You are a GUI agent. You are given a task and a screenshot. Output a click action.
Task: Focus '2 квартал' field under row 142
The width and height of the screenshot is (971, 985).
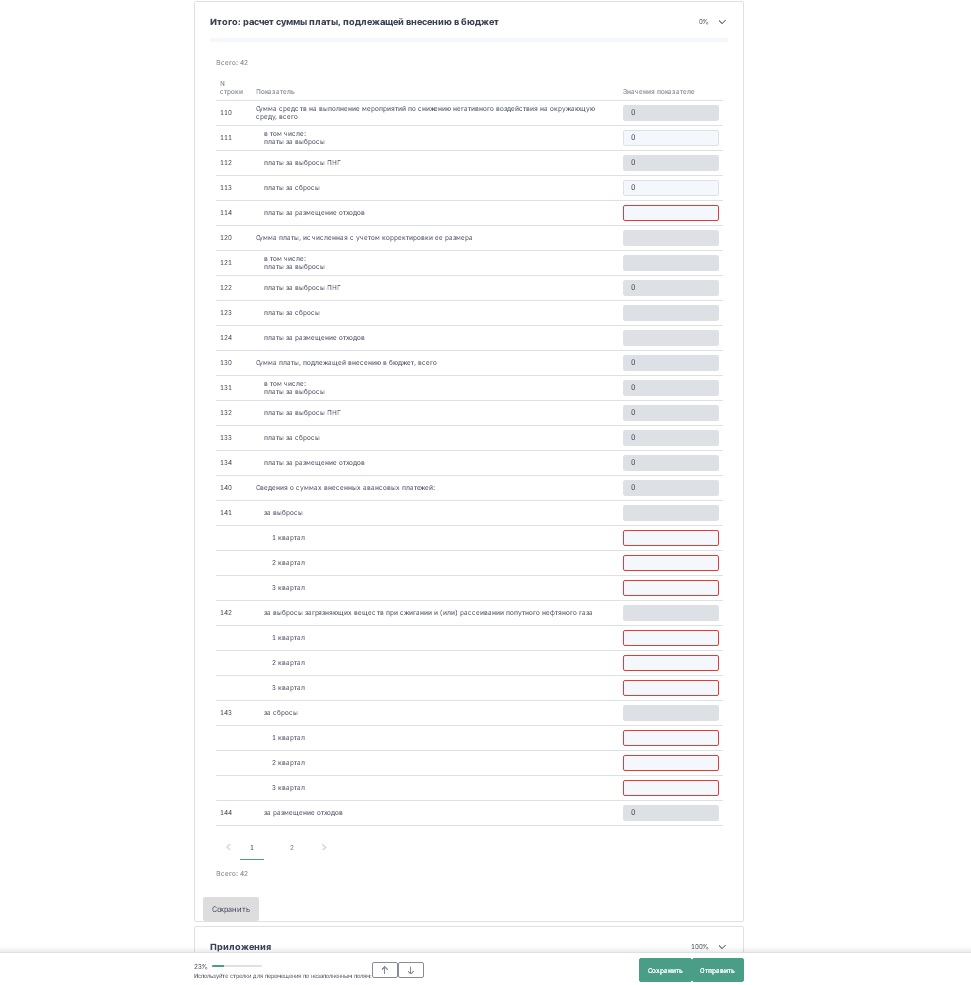click(670, 663)
